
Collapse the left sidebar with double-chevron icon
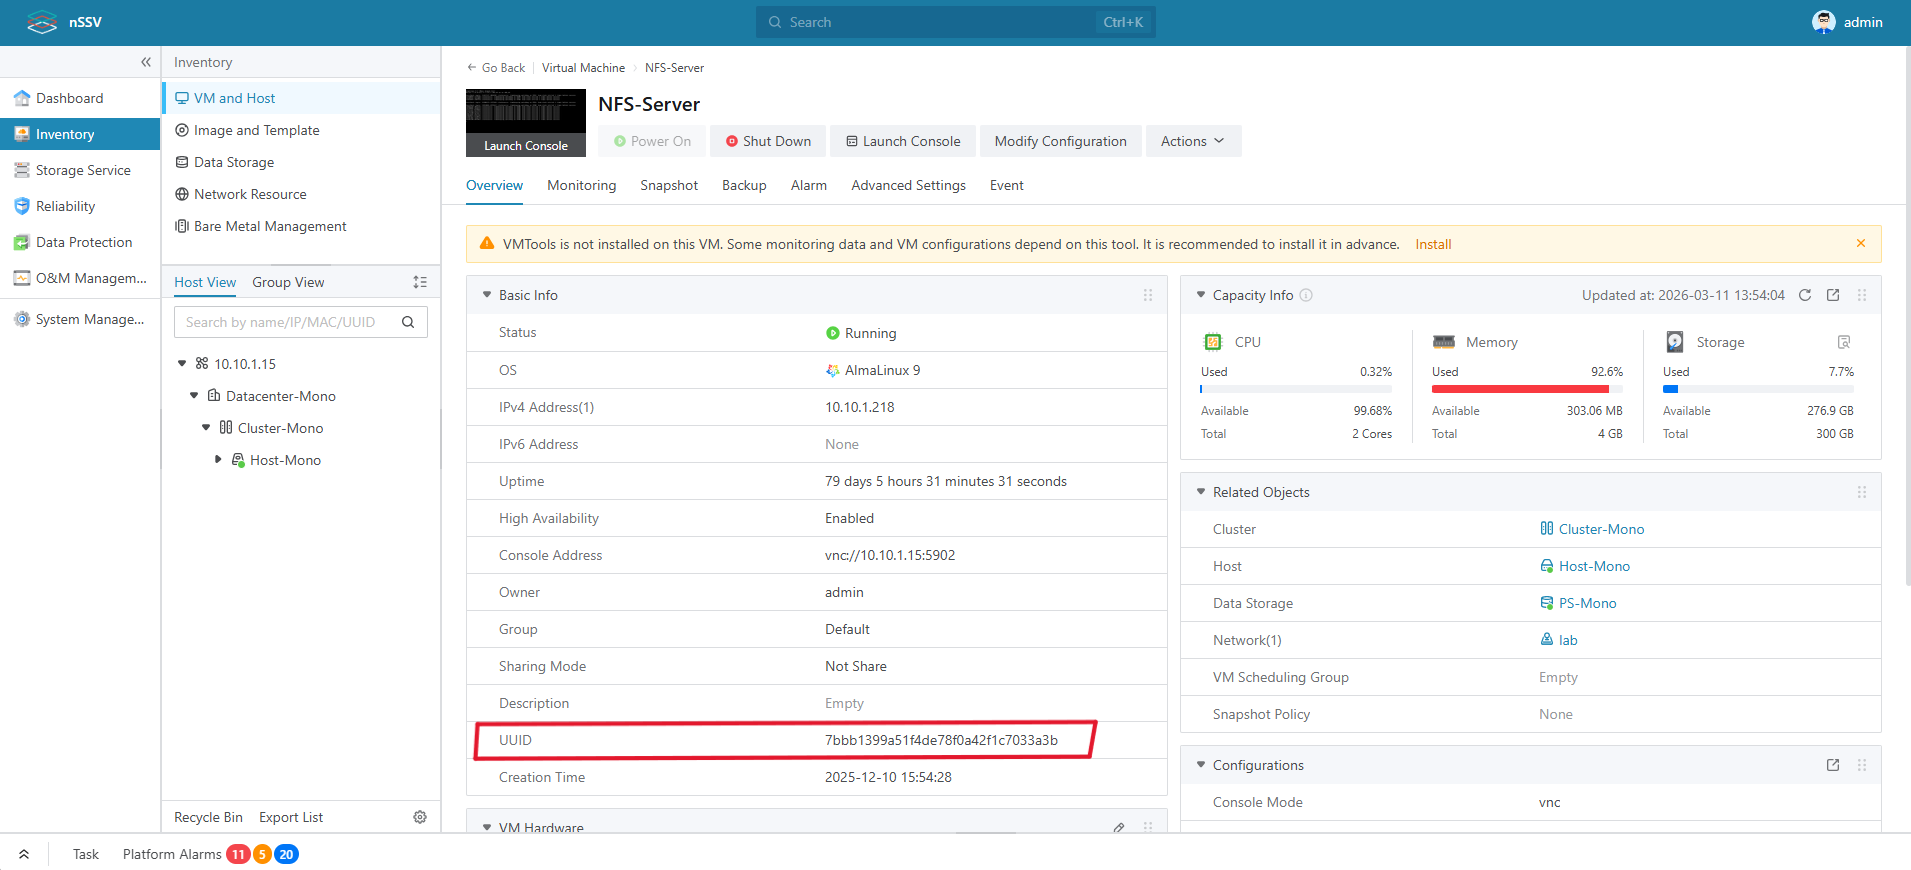click(x=146, y=62)
